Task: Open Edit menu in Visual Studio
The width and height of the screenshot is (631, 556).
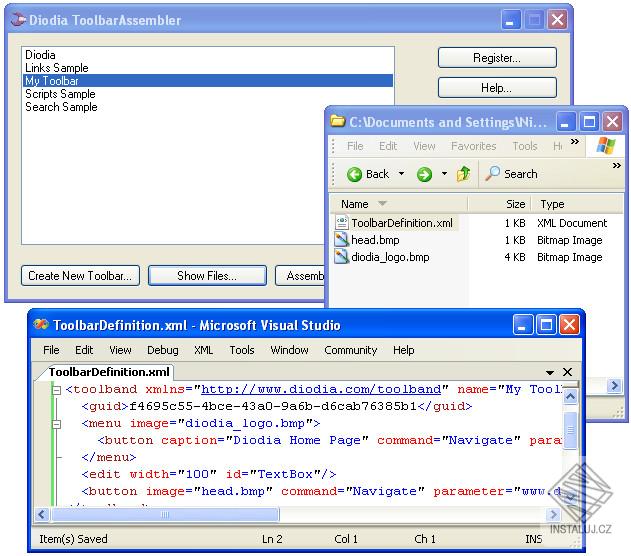Action: pos(84,350)
